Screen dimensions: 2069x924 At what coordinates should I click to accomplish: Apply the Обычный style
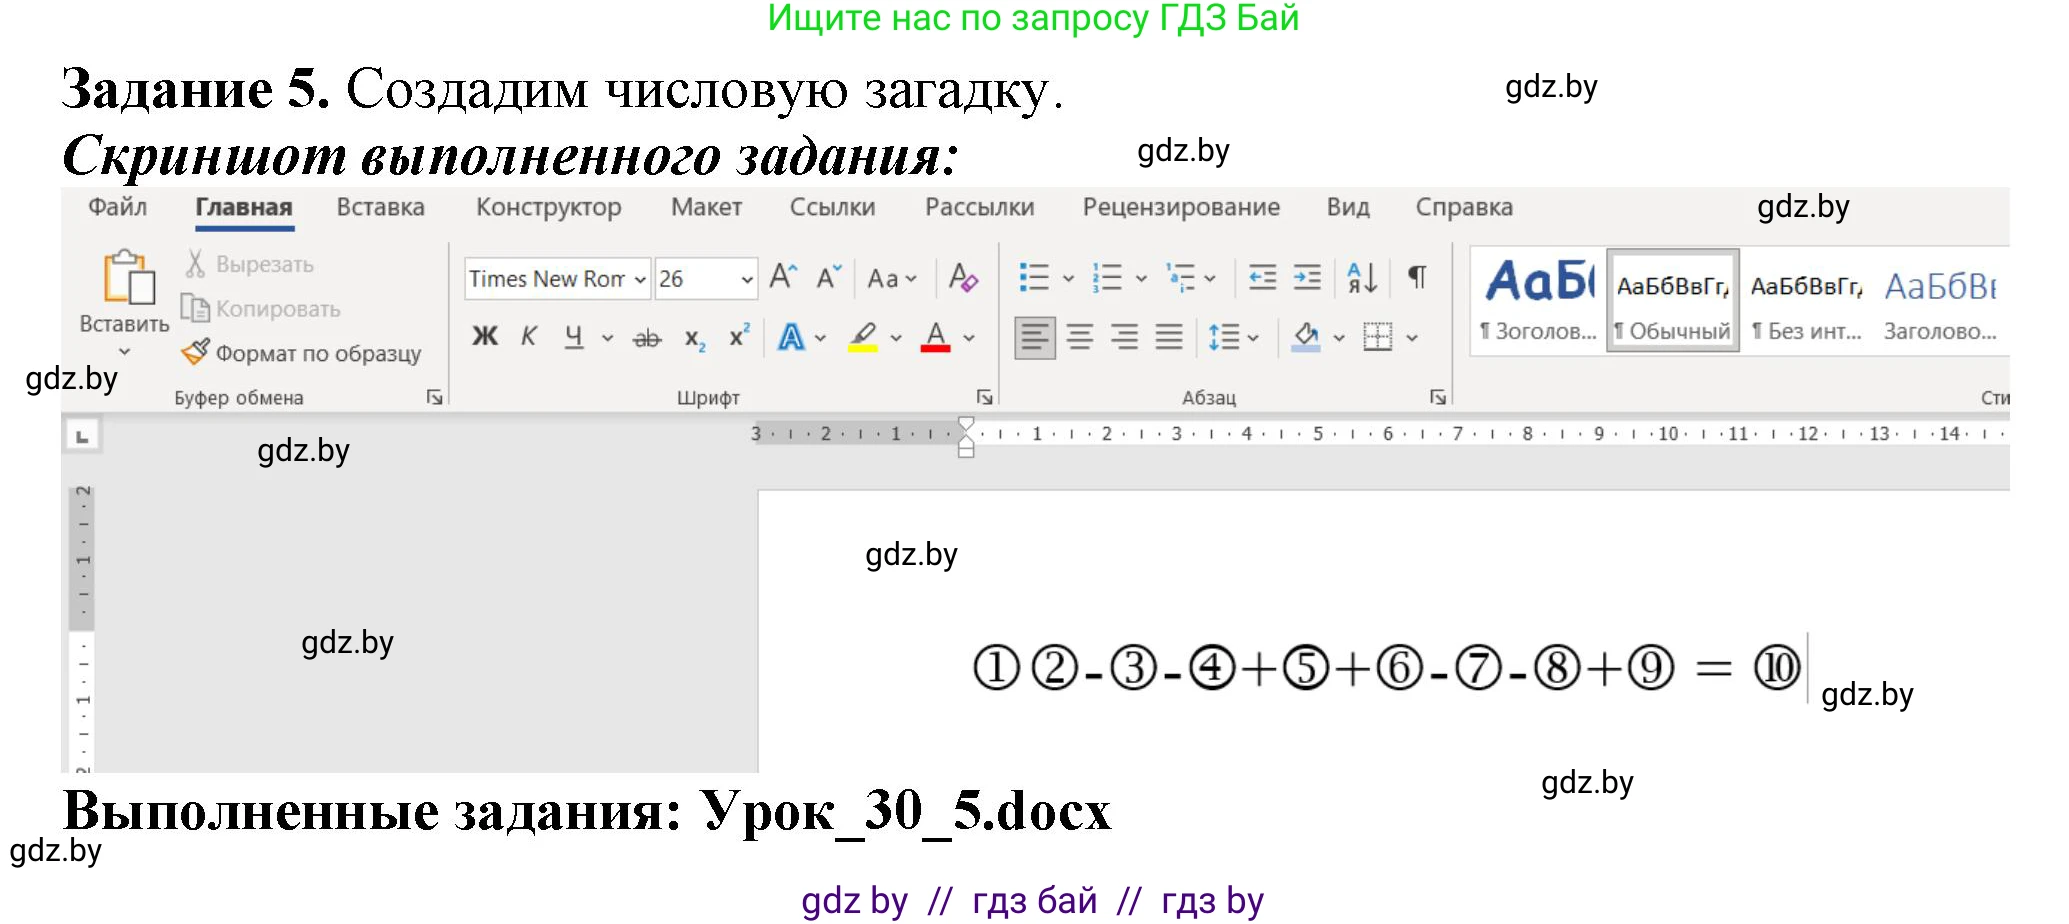(x=1671, y=300)
